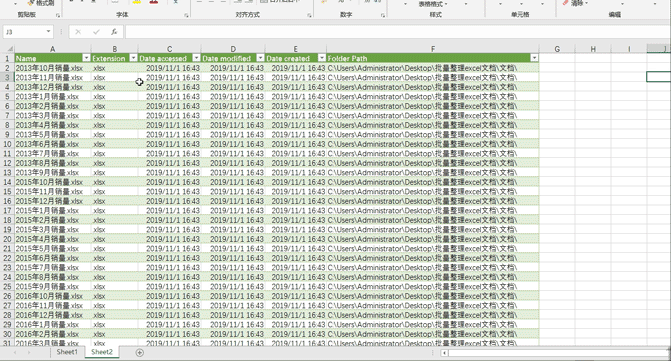Image resolution: width=671 pixels, height=361 pixels.
Task: Add a new sheet with the plus icon
Action: click(140, 352)
